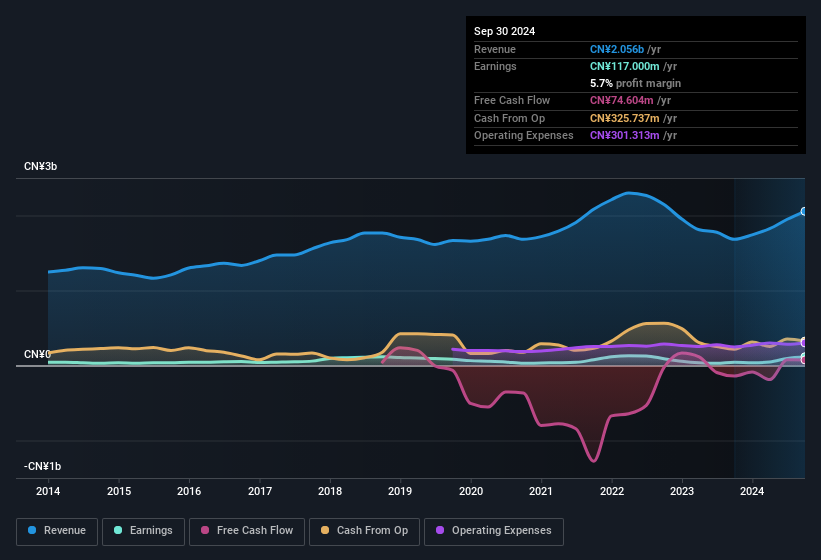Screen dimensions: 821x560
Task: Click the 2022 x-axis label
Action: click(612, 491)
